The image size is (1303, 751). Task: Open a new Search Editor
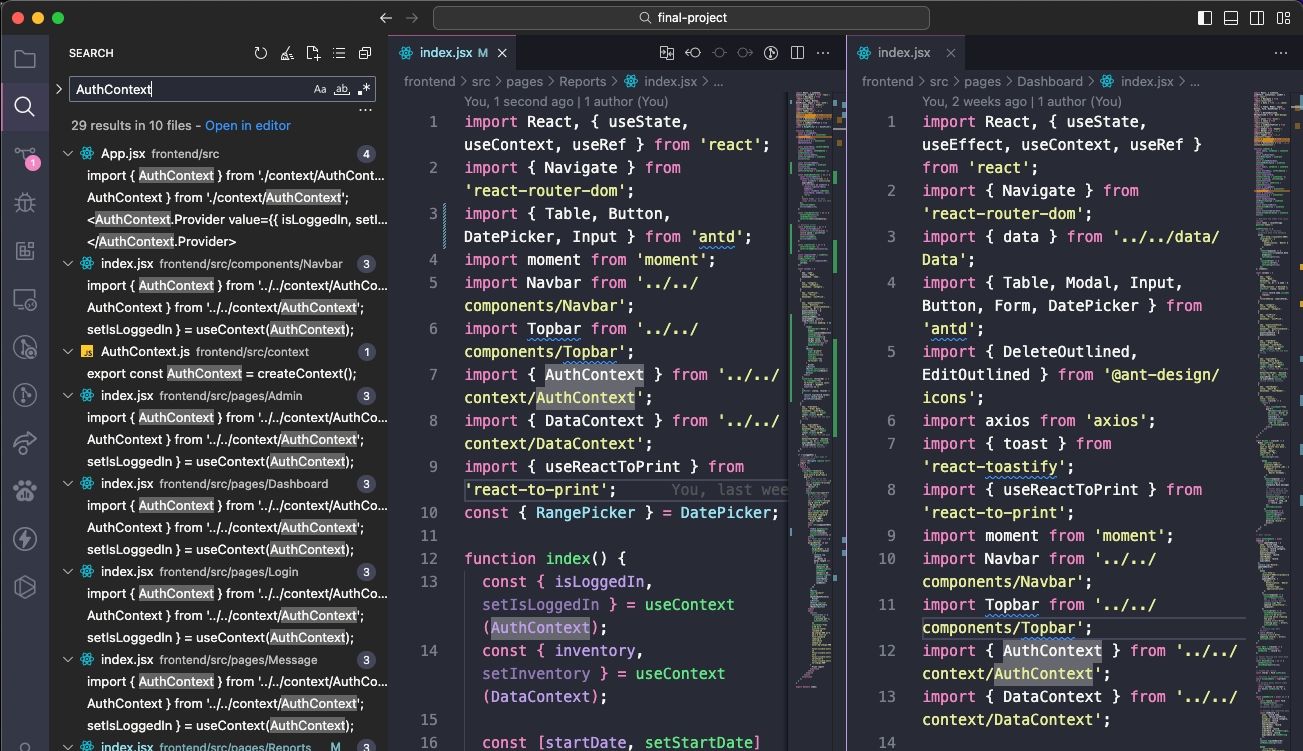[312, 53]
